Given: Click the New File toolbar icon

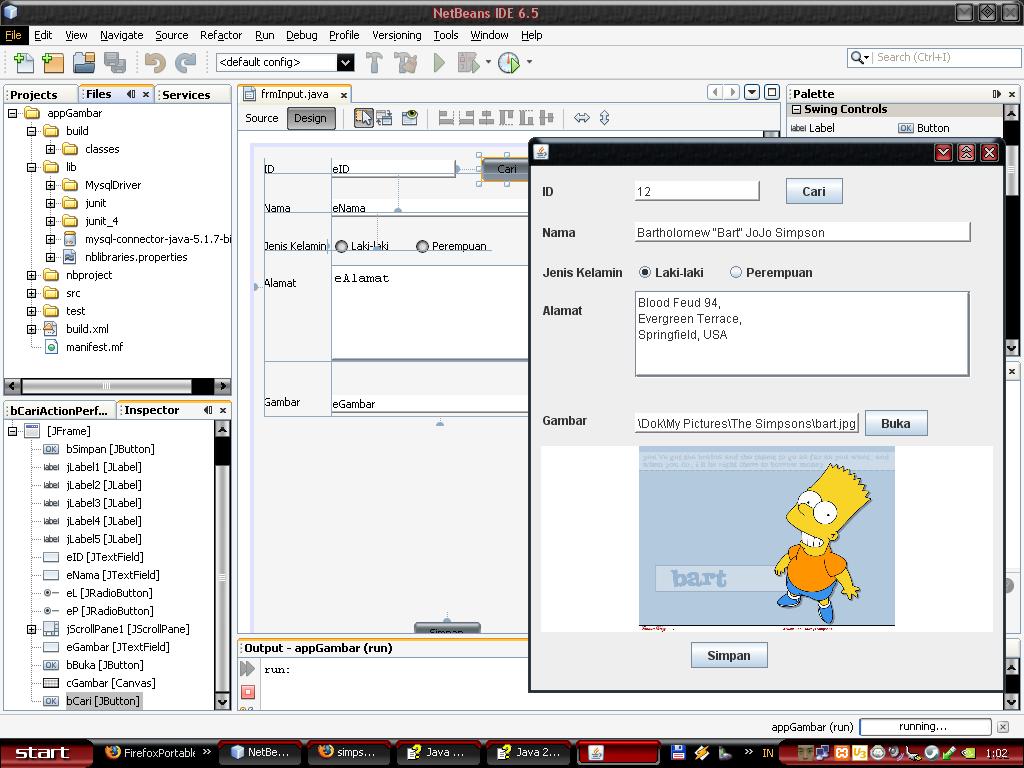Looking at the screenshot, I should point(24,62).
